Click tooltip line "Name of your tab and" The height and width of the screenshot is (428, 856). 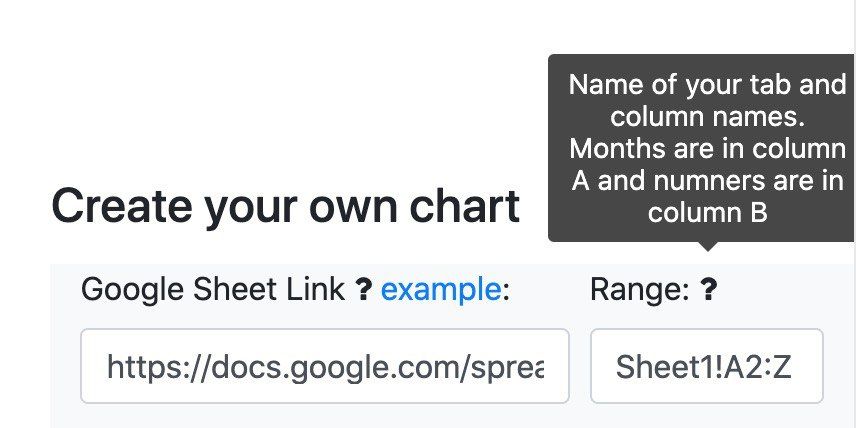tap(707, 85)
